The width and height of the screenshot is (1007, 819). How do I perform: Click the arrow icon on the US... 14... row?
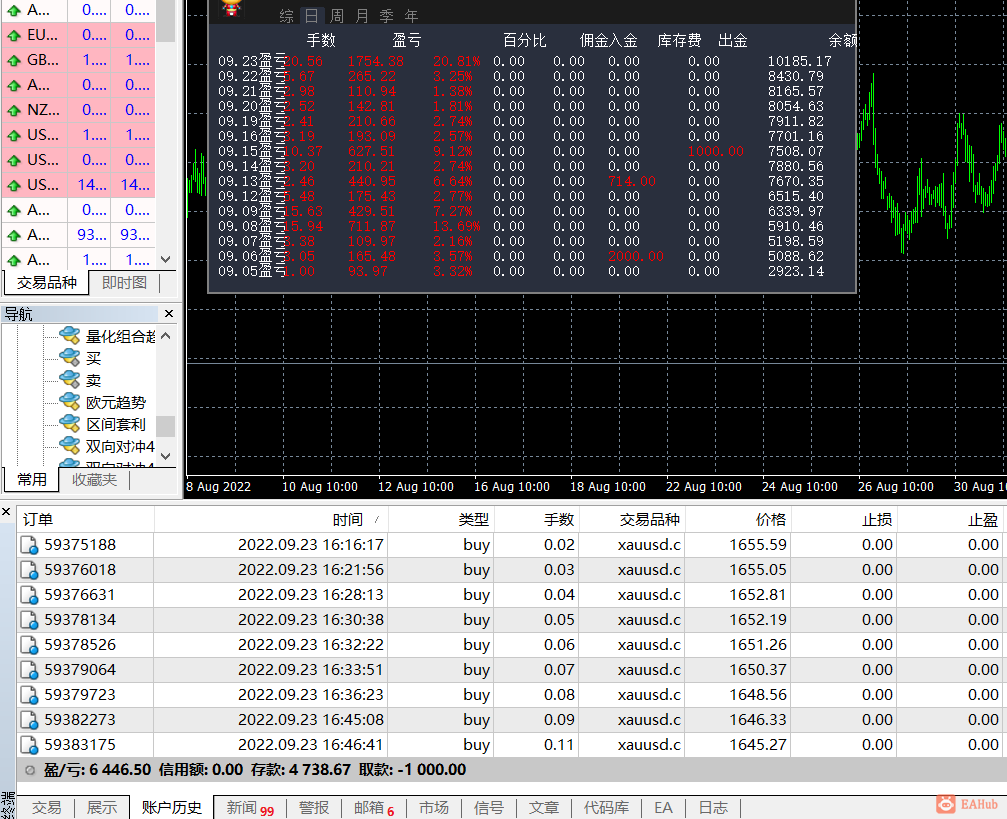(x=13, y=186)
